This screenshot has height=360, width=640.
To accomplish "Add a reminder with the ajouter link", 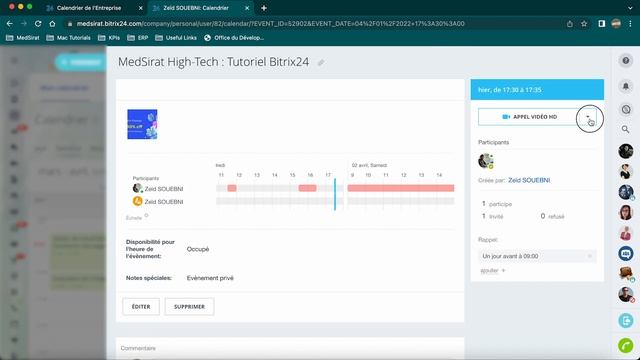I will point(492,271).
